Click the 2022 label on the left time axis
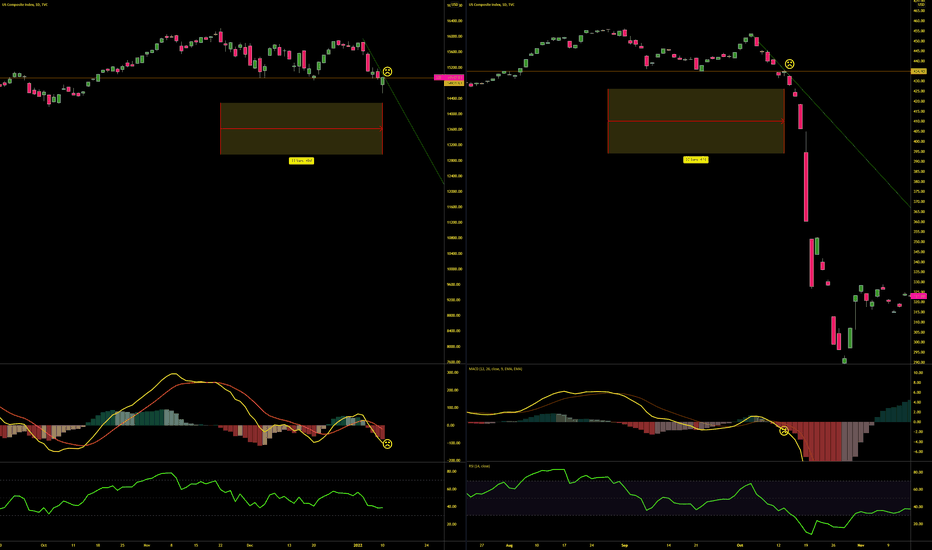Viewport: 932px width, 550px height. click(358, 545)
